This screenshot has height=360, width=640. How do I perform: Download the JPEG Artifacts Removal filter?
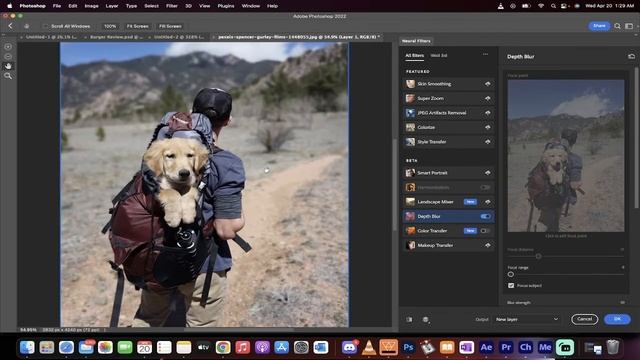[487, 113]
